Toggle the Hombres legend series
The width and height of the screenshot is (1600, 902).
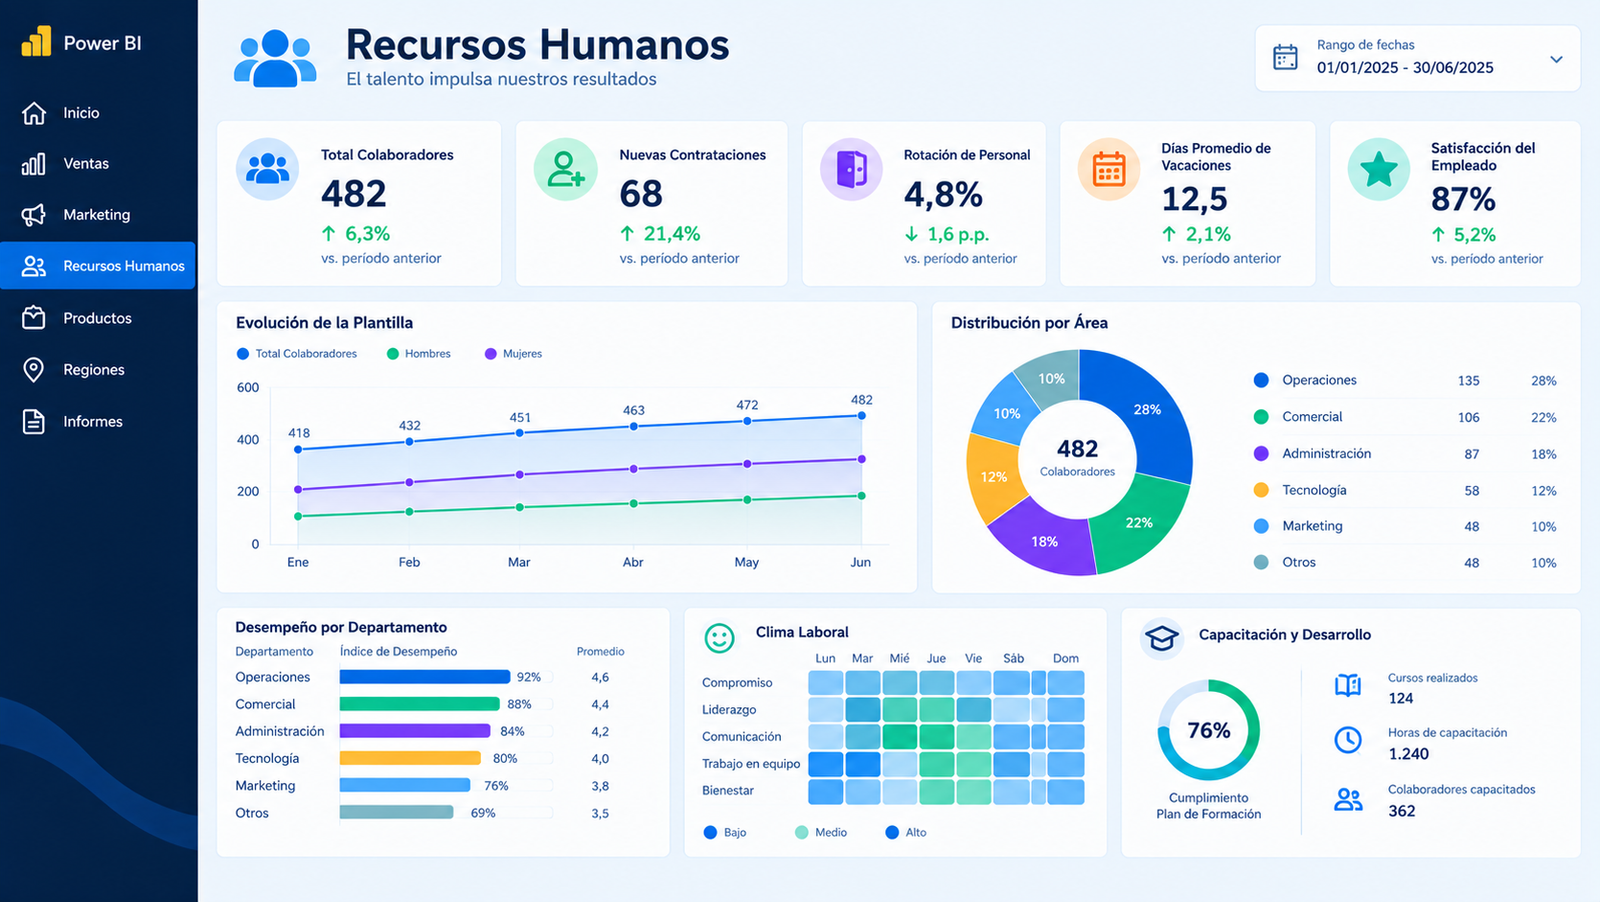(x=419, y=354)
